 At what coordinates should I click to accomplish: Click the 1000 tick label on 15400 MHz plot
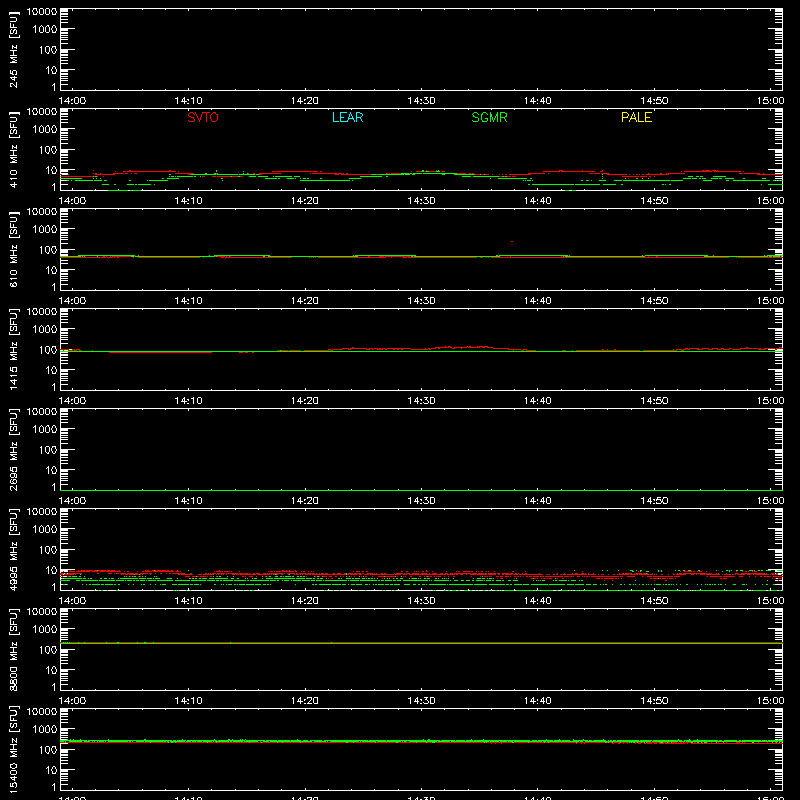point(45,729)
